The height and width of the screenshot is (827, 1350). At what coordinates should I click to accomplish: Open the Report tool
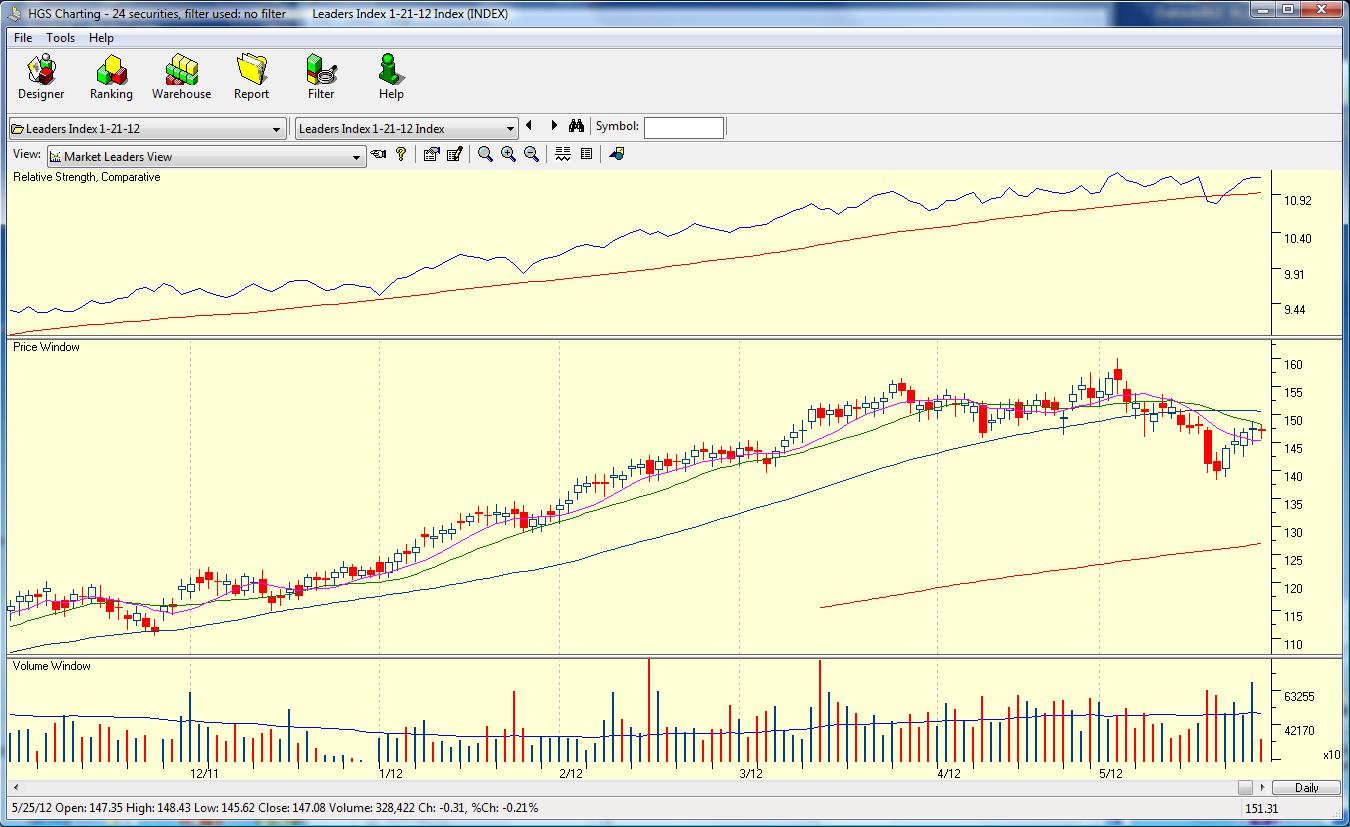point(251,77)
